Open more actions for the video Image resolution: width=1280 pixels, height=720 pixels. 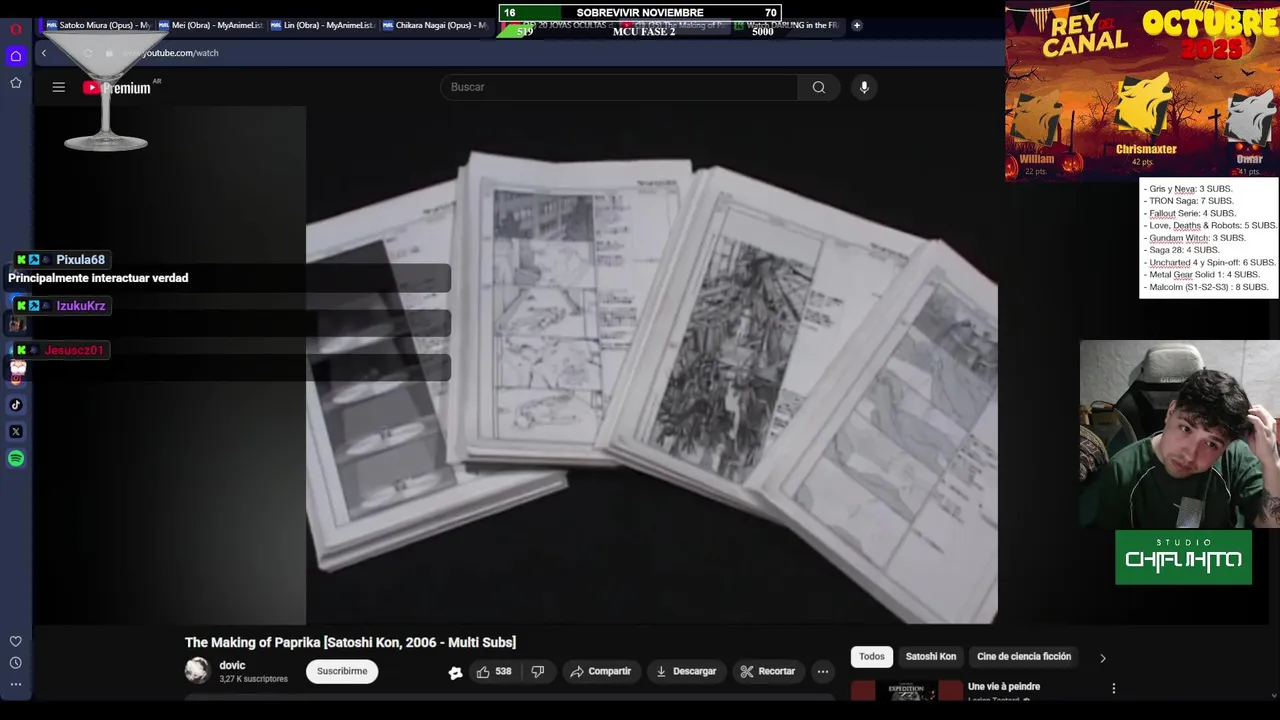(823, 672)
